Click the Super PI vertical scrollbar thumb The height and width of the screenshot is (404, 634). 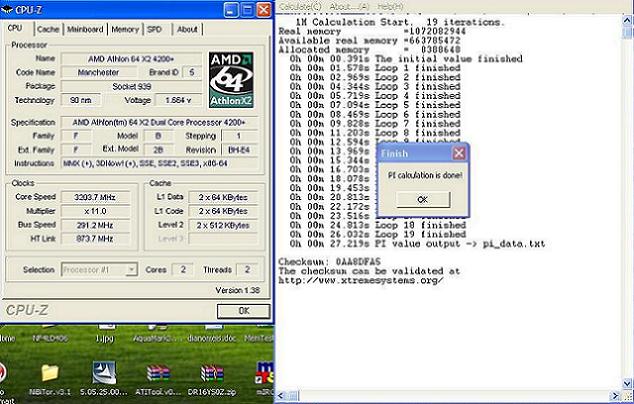[x=628, y=32]
